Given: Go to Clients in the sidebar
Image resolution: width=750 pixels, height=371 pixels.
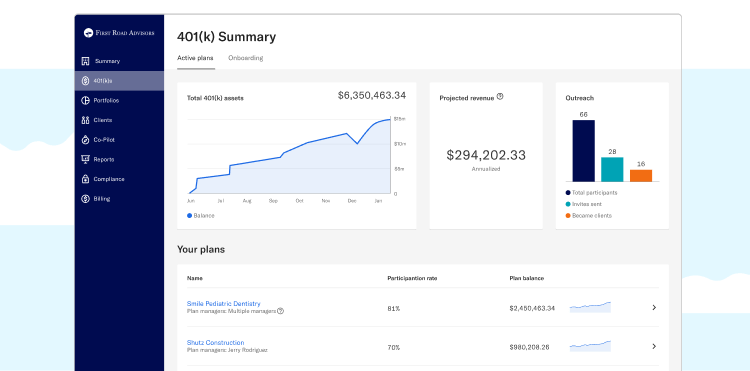Looking at the screenshot, I should coord(119,120).
